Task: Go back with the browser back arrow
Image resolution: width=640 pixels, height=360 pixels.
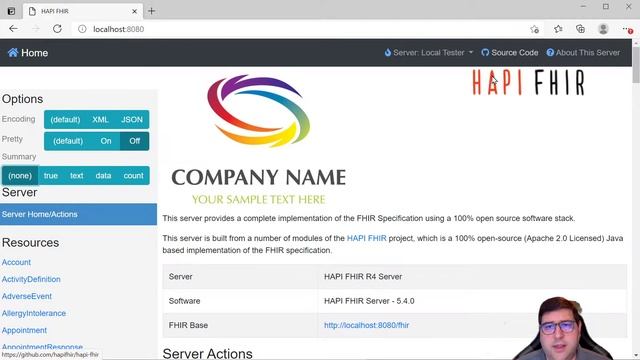Action: pyautogui.click(x=13, y=29)
